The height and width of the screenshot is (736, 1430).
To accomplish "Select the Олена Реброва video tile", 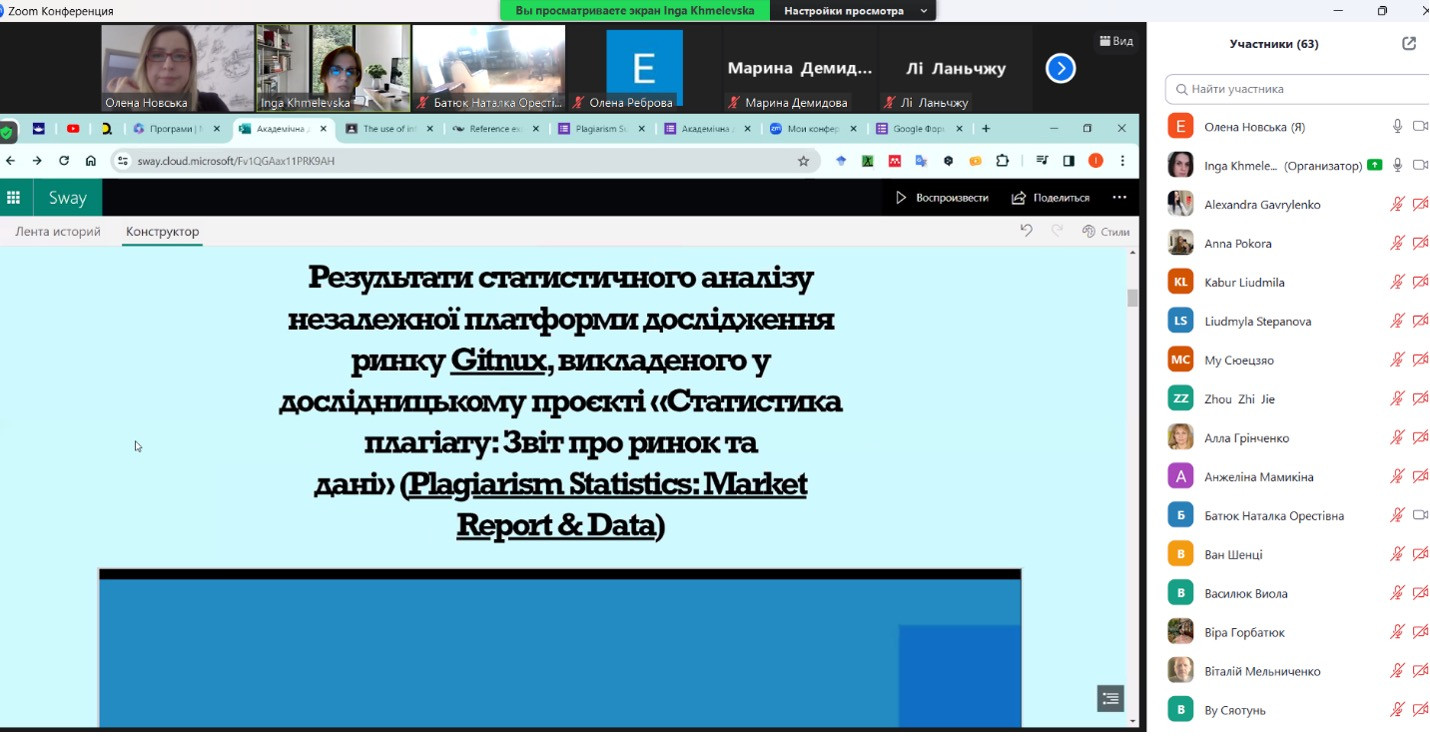I will tap(644, 68).
